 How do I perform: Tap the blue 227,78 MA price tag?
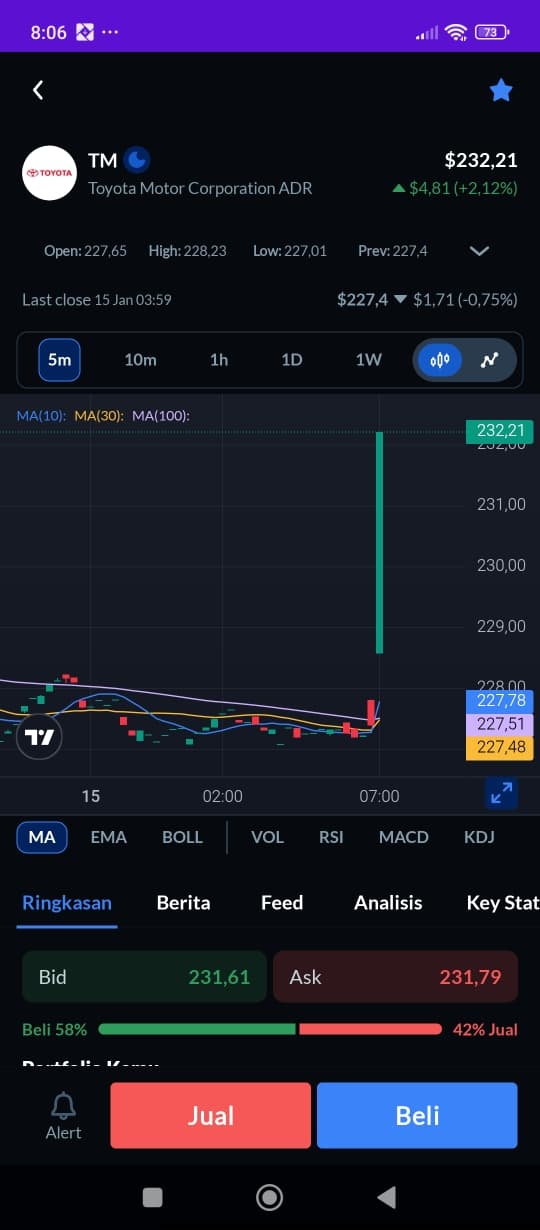499,700
